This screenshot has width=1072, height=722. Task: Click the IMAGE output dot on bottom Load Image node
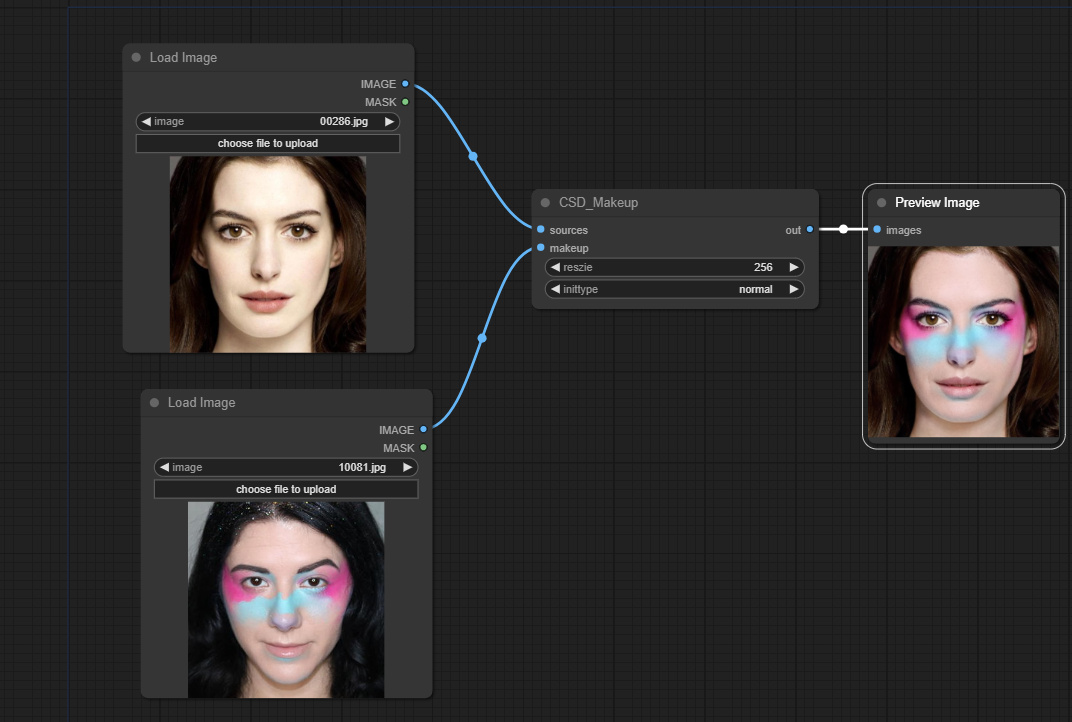[421, 430]
